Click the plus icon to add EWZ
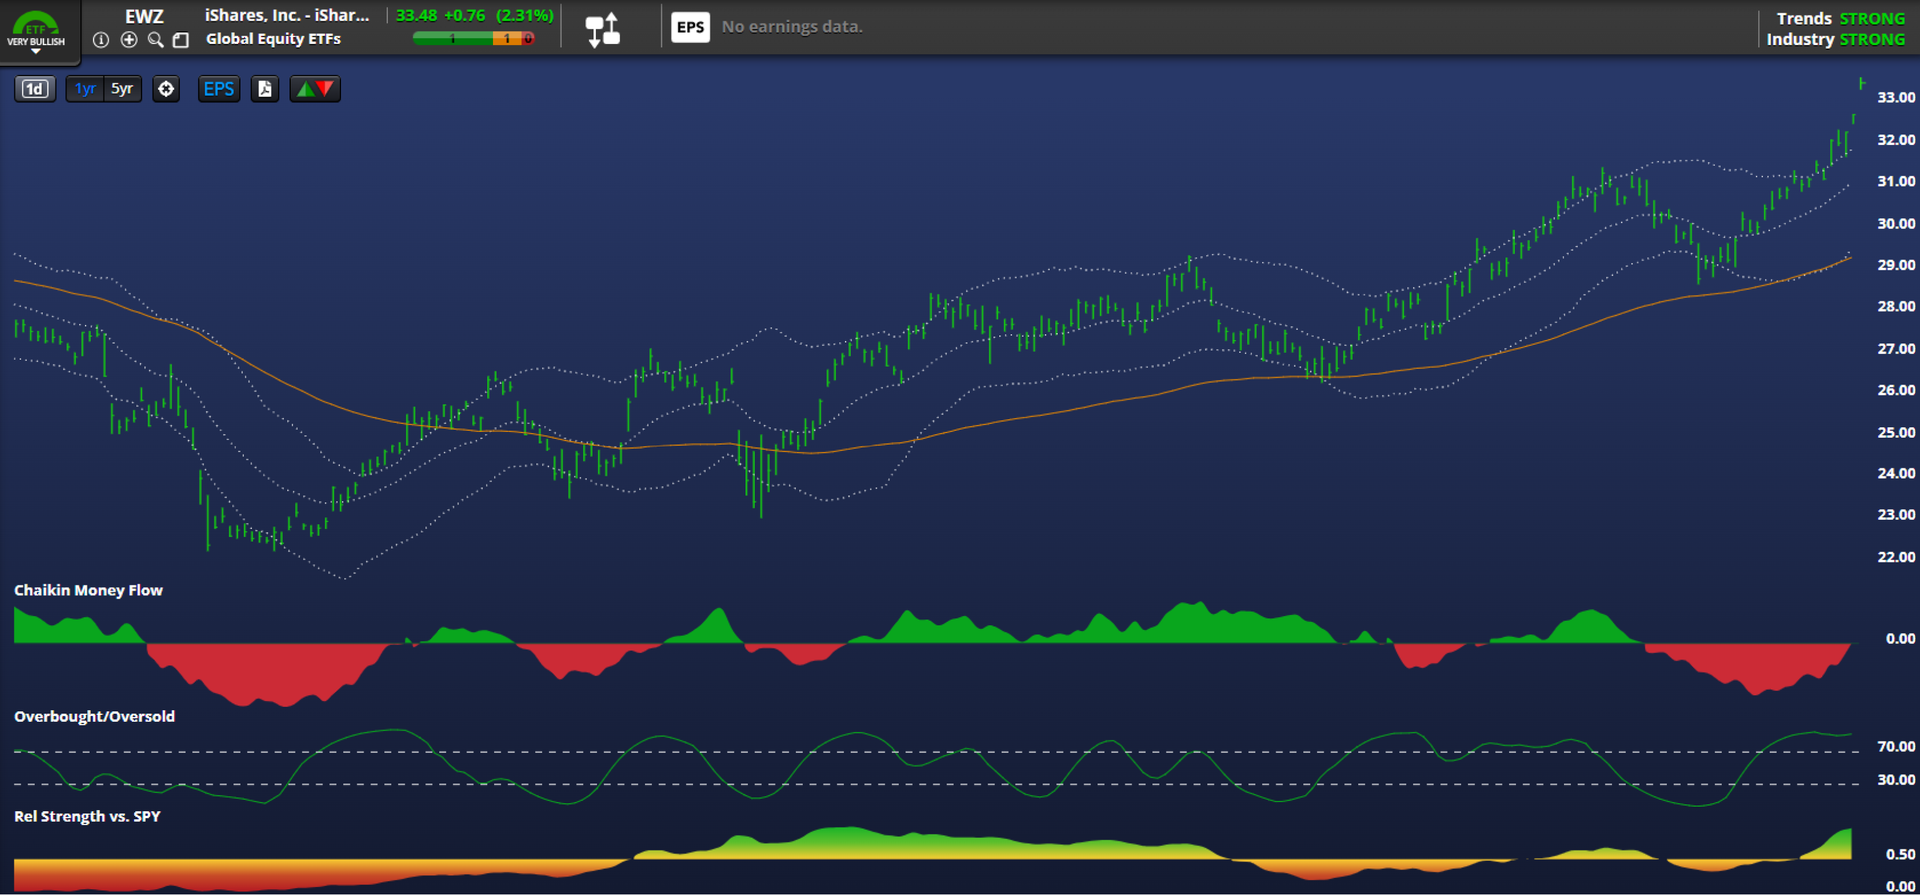This screenshot has width=1920, height=895. [129, 40]
